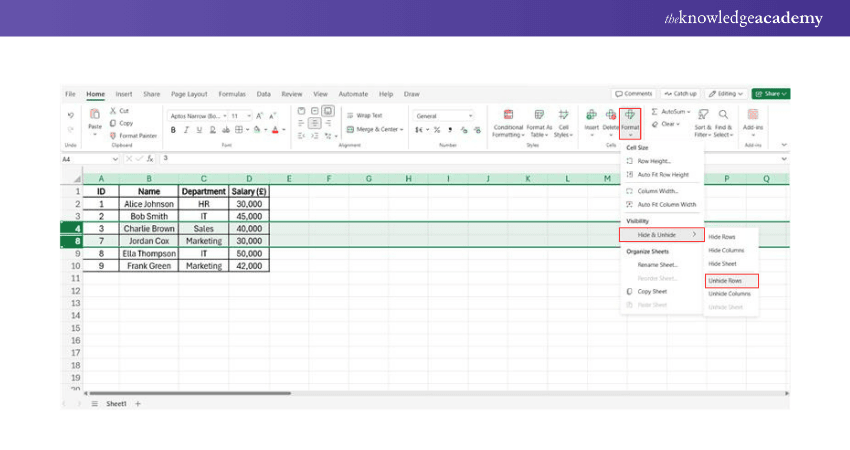Click the Insert cells icon
Screen dimensions: 850x450
click(x=591, y=116)
